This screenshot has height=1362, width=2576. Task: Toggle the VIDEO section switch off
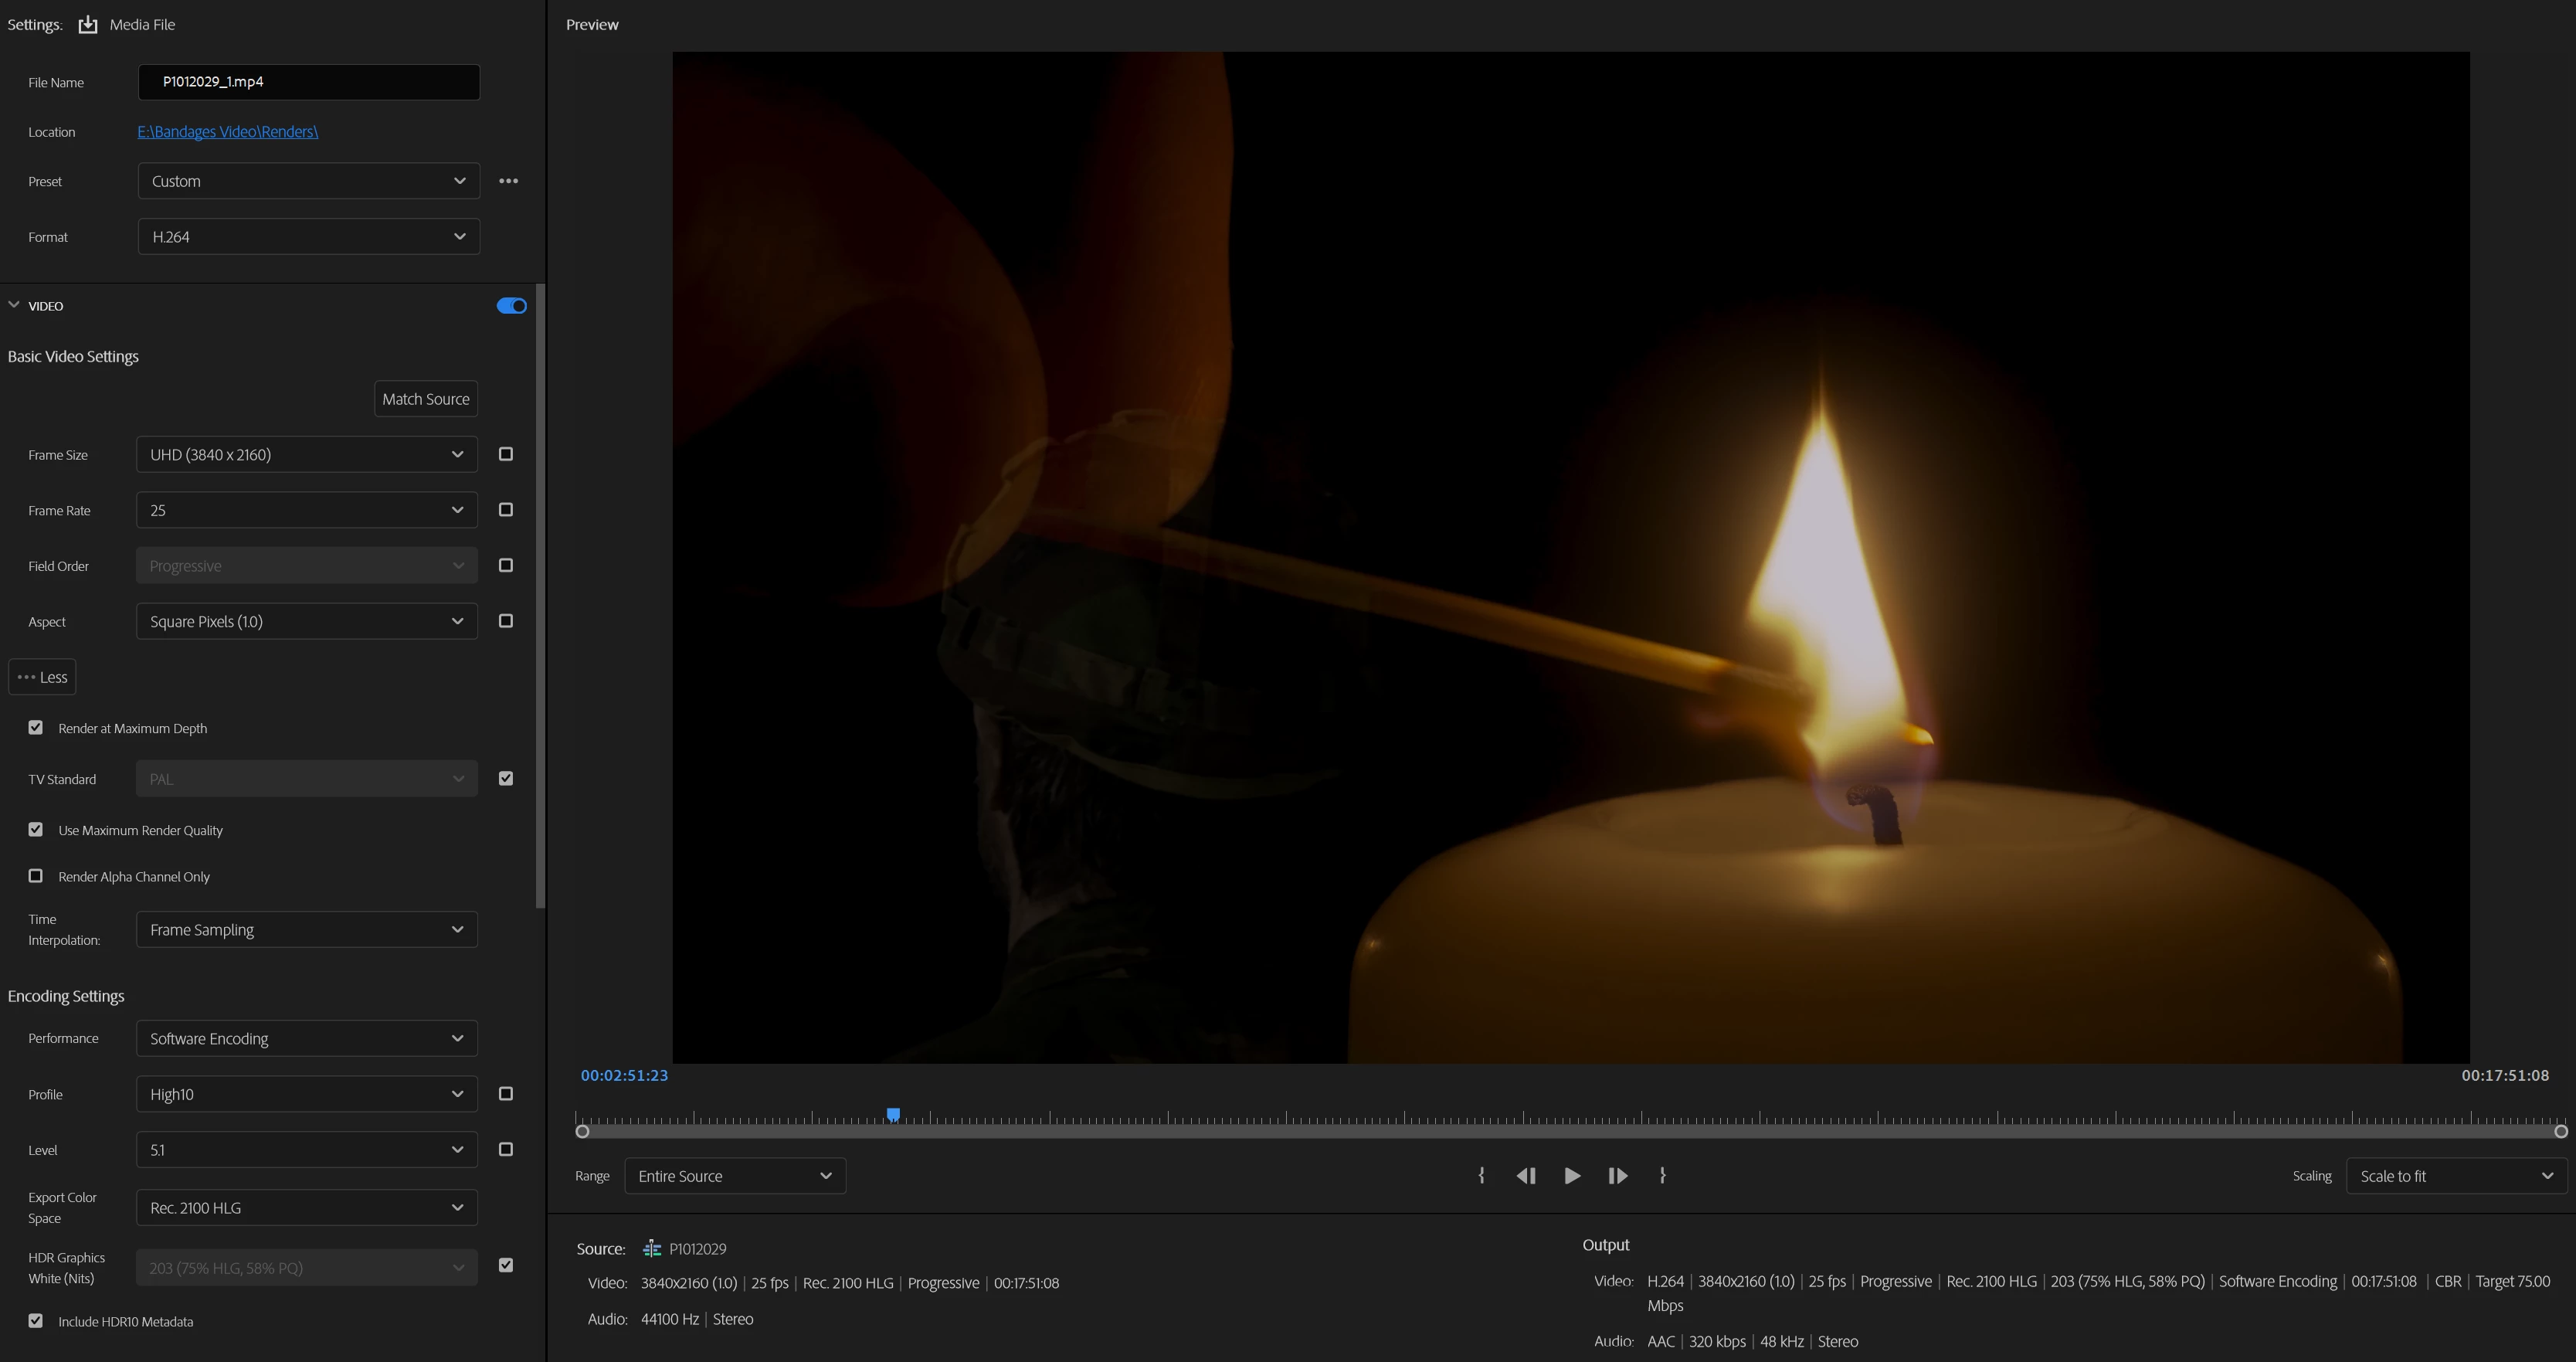(x=511, y=306)
